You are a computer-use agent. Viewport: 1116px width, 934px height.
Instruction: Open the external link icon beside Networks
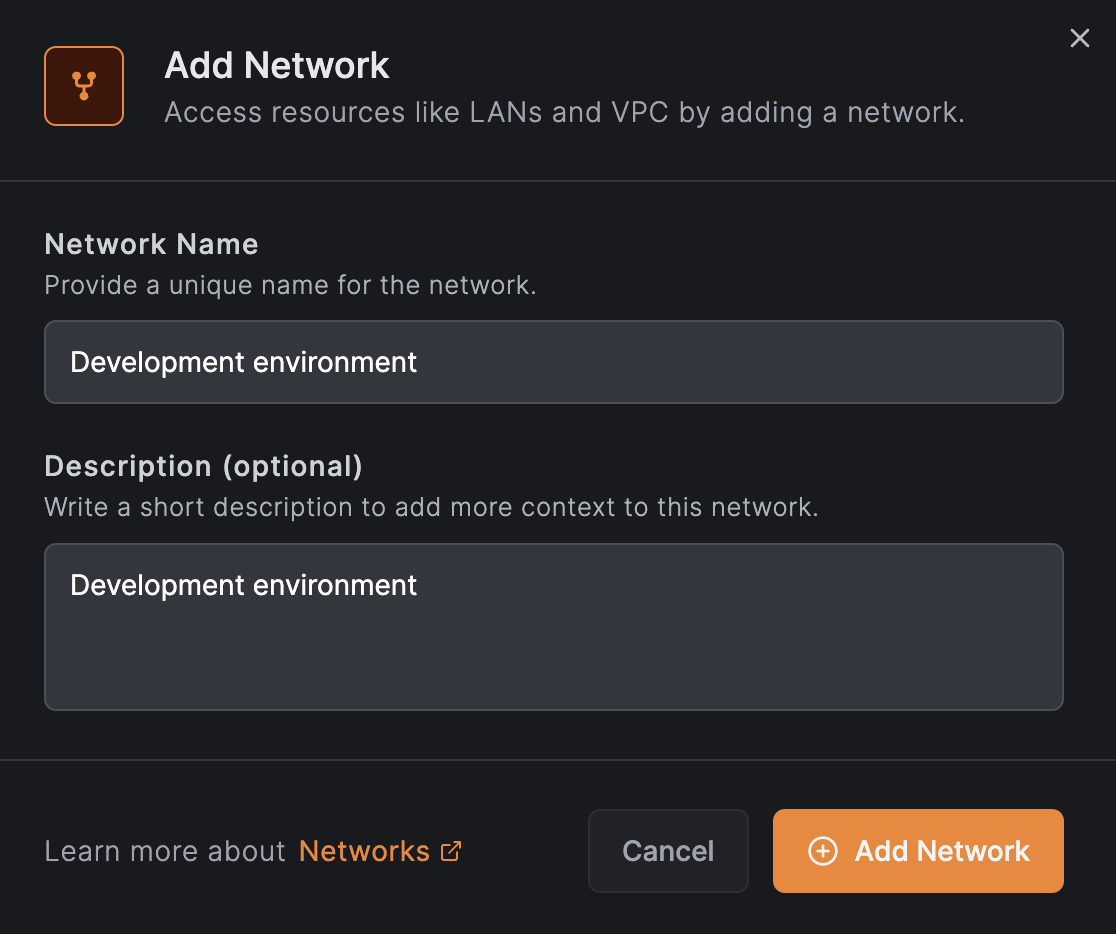point(452,851)
